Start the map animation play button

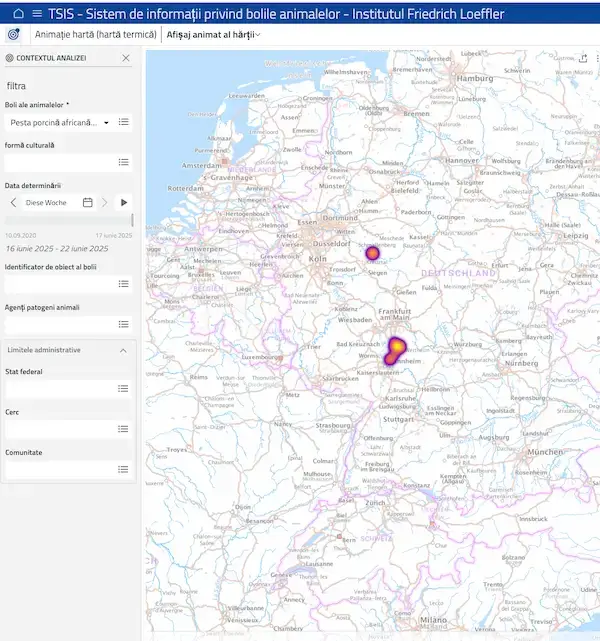click(x=124, y=202)
